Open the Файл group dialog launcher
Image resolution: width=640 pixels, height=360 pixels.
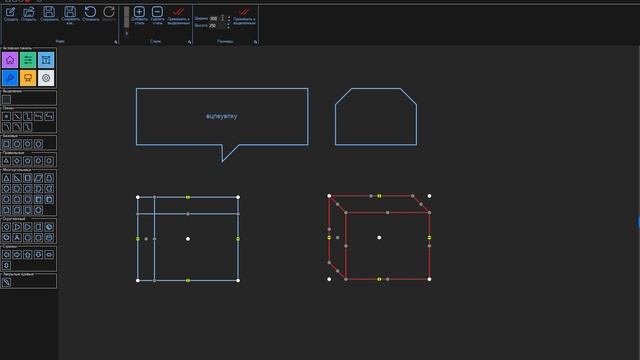[116, 42]
